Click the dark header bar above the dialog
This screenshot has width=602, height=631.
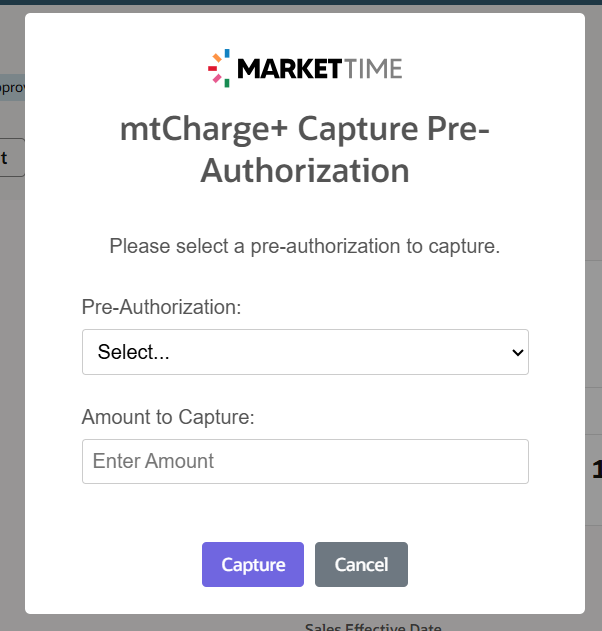point(301,2)
